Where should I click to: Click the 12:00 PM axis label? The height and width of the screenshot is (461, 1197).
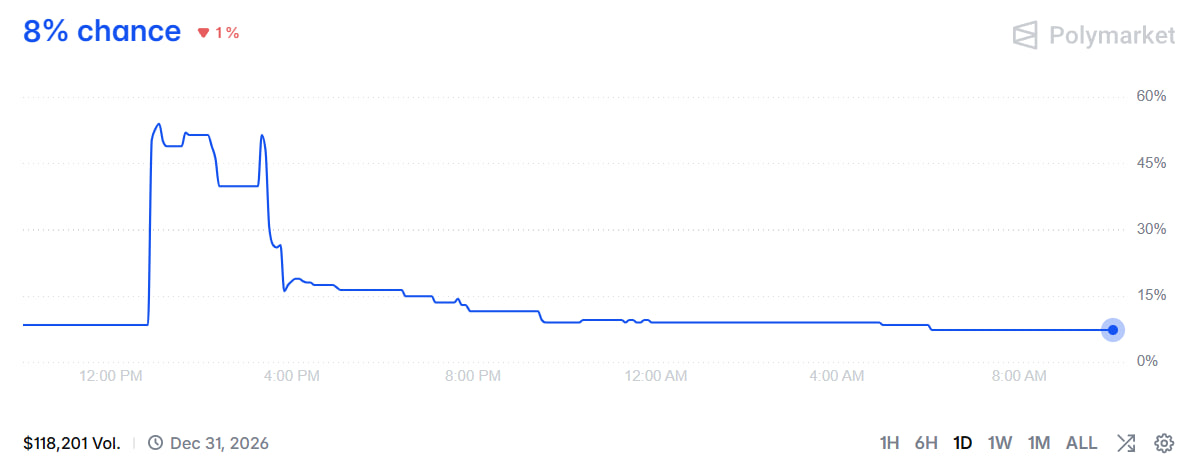(x=111, y=376)
